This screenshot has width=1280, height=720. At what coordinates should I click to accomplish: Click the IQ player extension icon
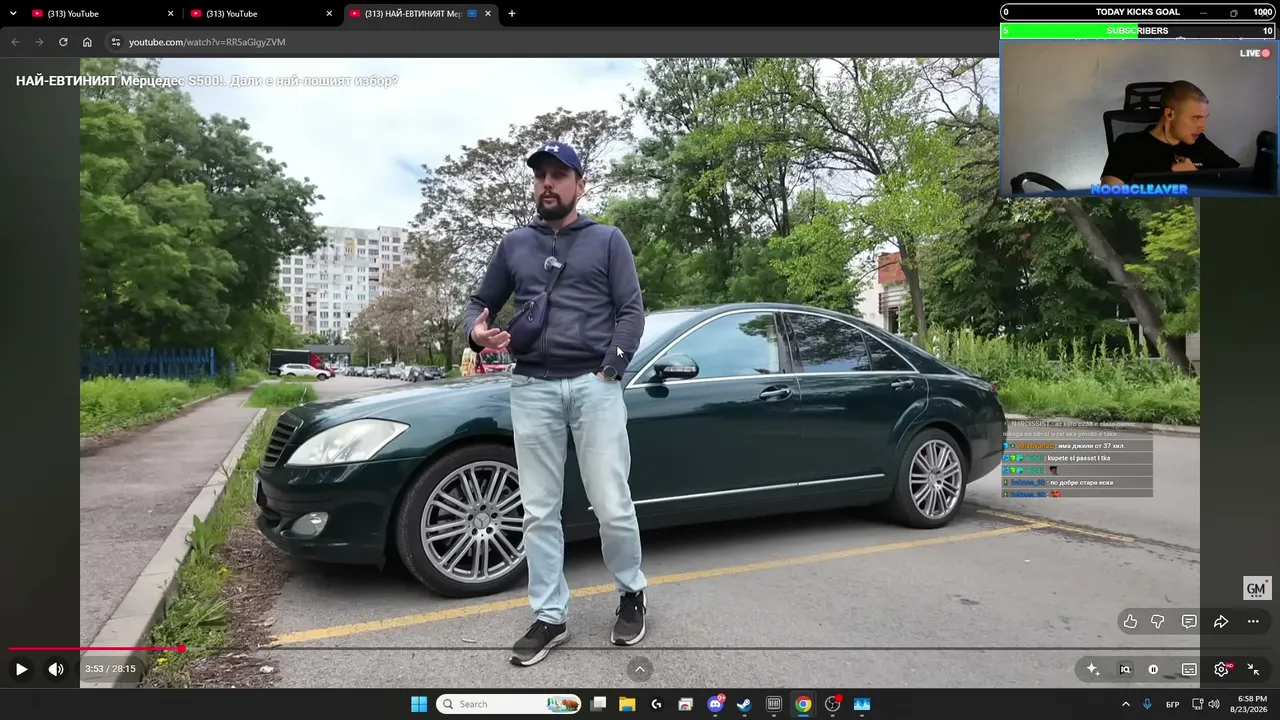(1125, 669)
